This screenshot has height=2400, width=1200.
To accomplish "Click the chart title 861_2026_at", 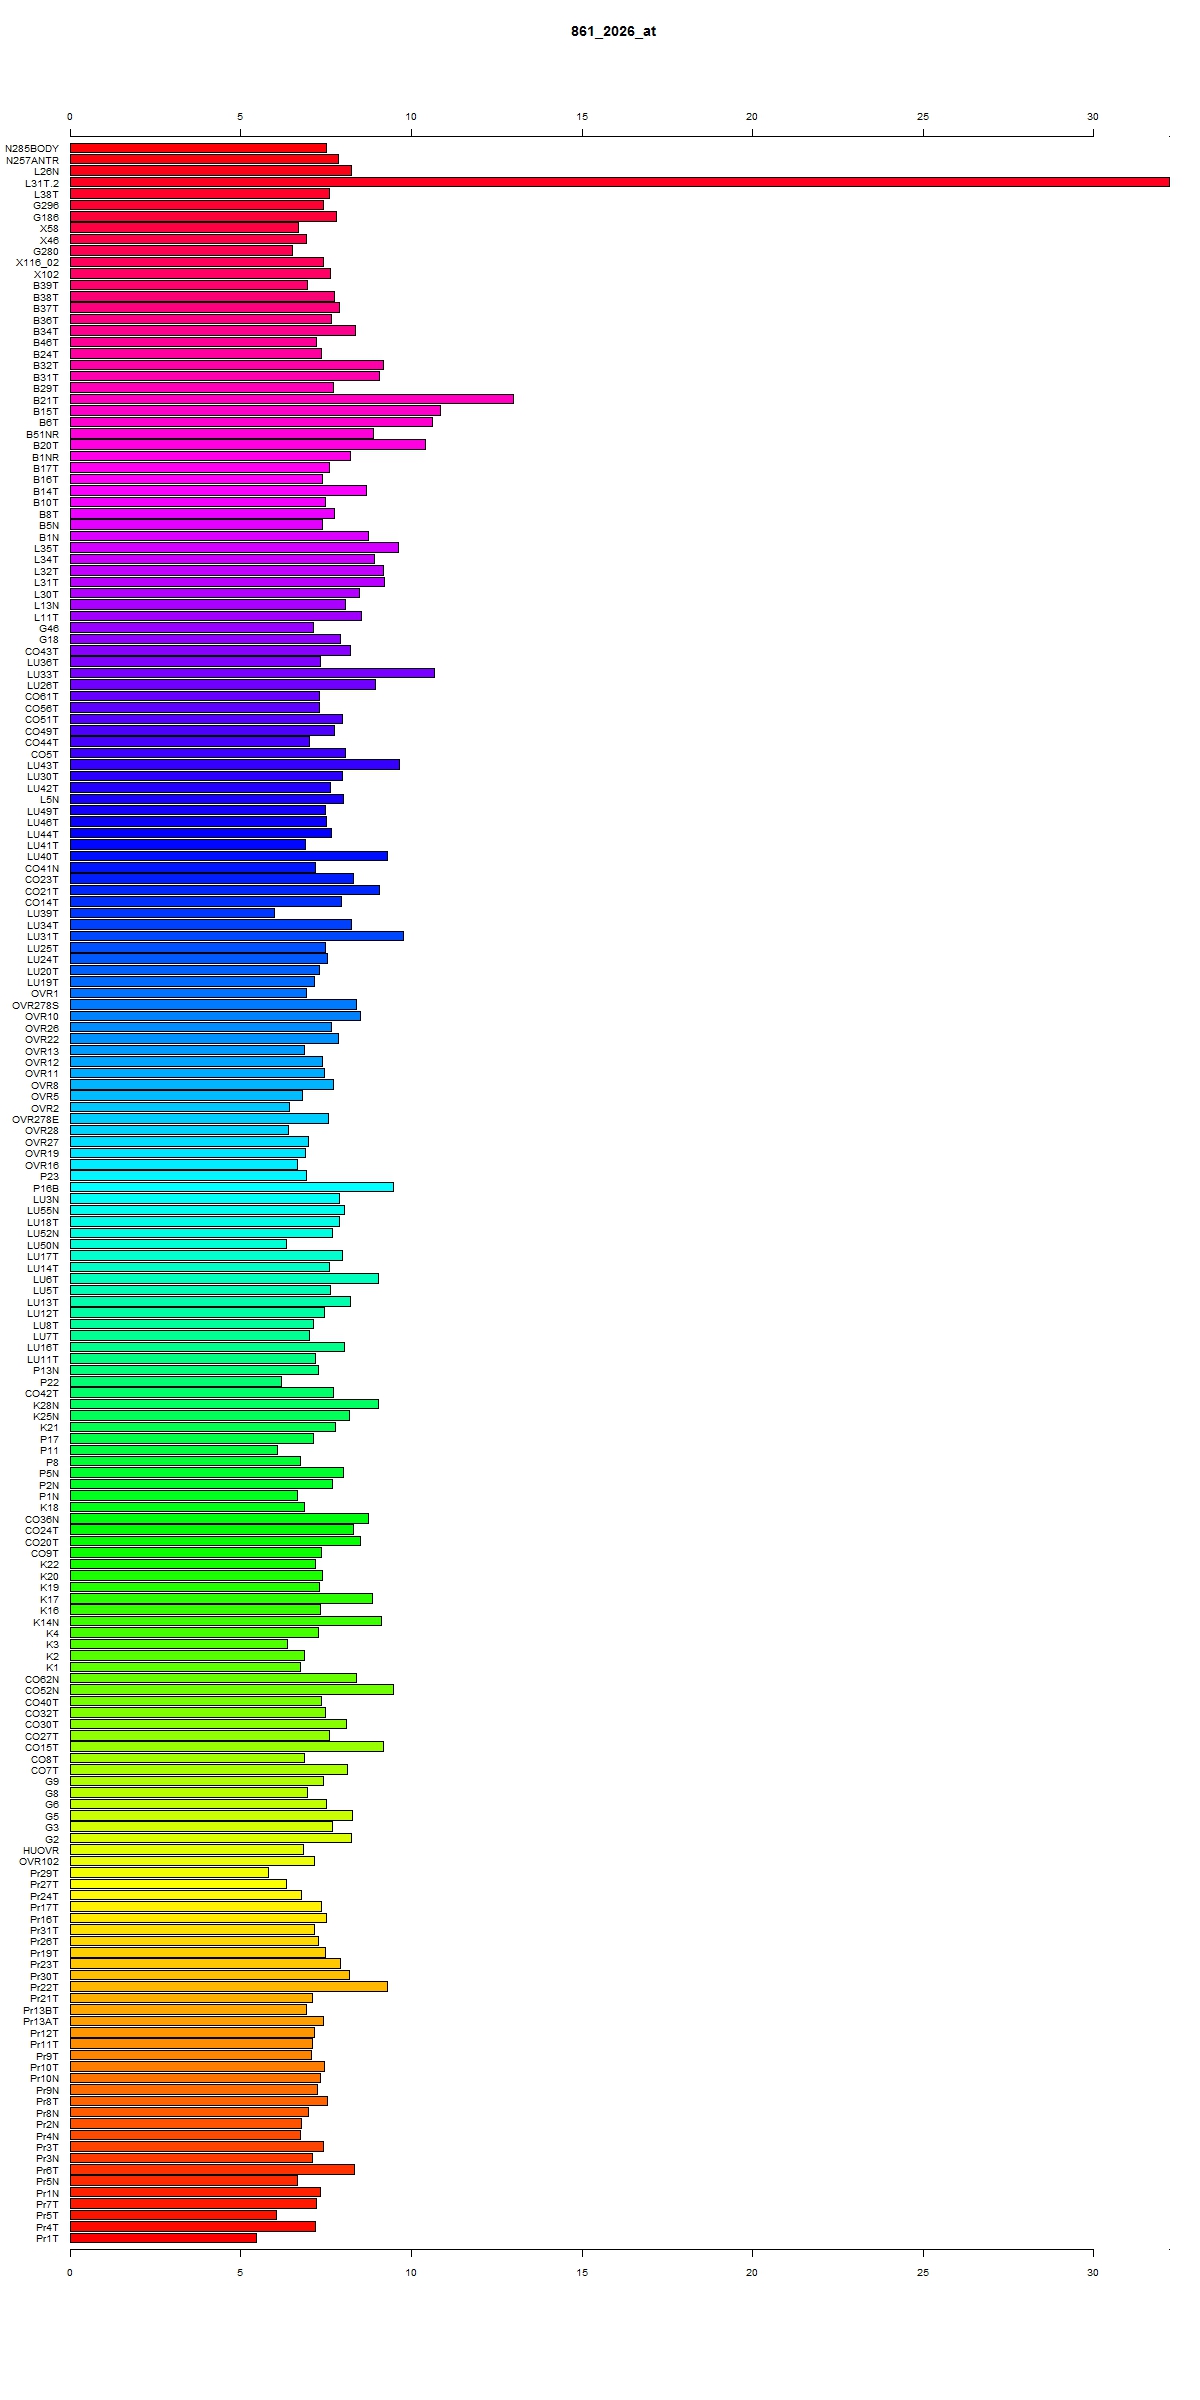I will 613,31.
